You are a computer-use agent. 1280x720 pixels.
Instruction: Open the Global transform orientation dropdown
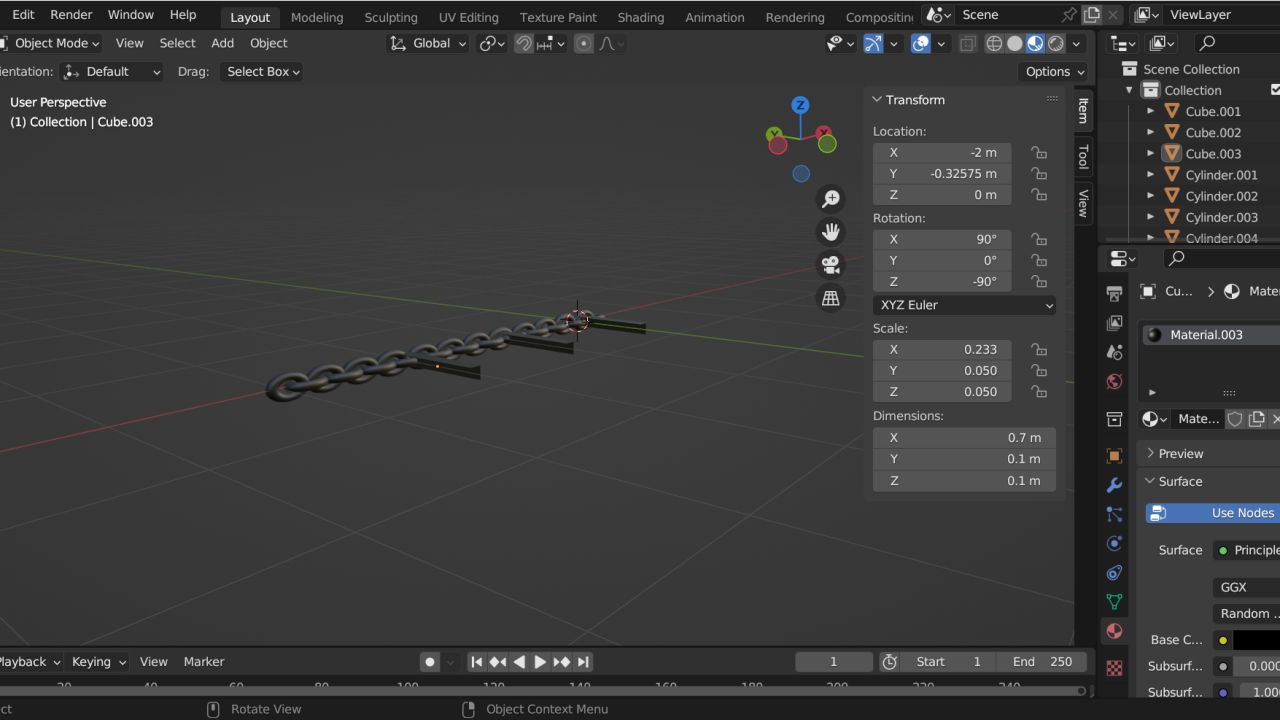pyautogui.click(x=429, y=43)
